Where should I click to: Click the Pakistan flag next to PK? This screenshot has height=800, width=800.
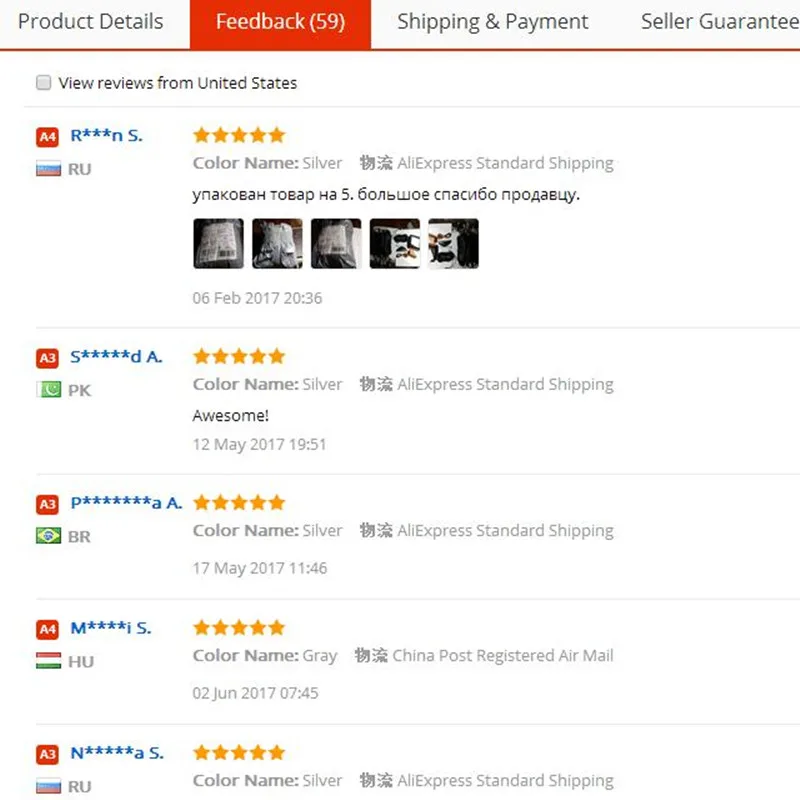48,390
